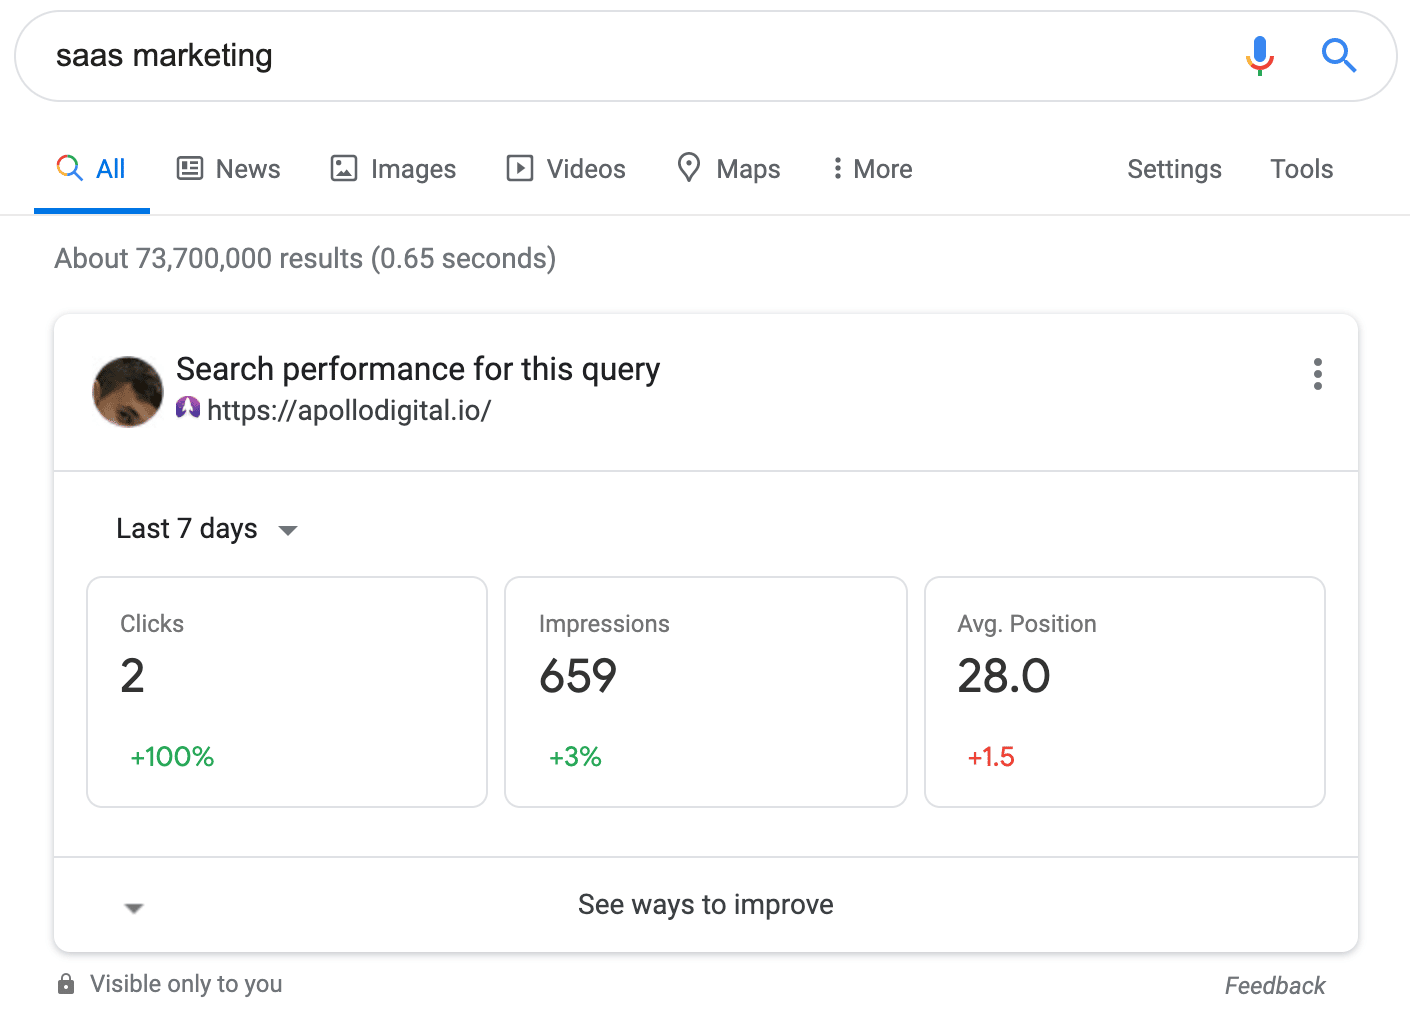Image resolution: width=1410 pixels, height=1018 pixels.
Task: Click the profile avatar picture
Action: (x=128, y=392)
